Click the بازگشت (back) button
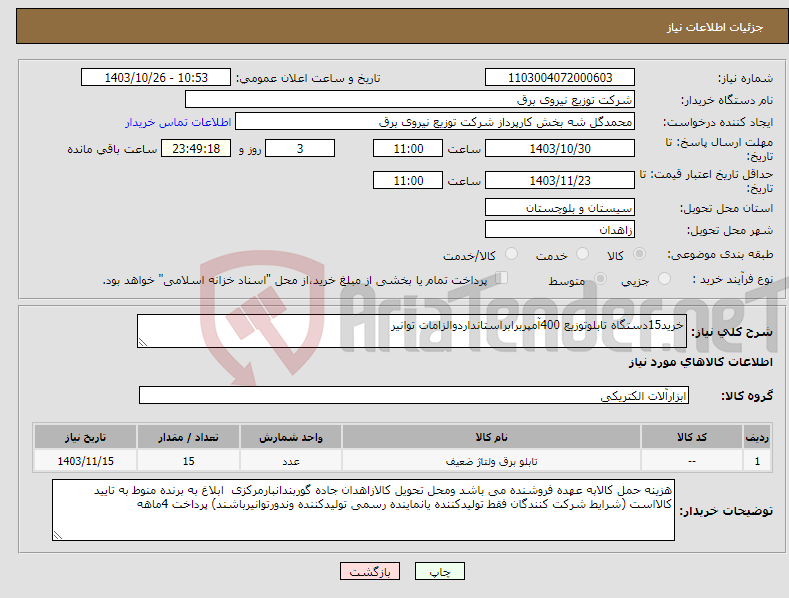Screen dimensions: 789x598 370,571
